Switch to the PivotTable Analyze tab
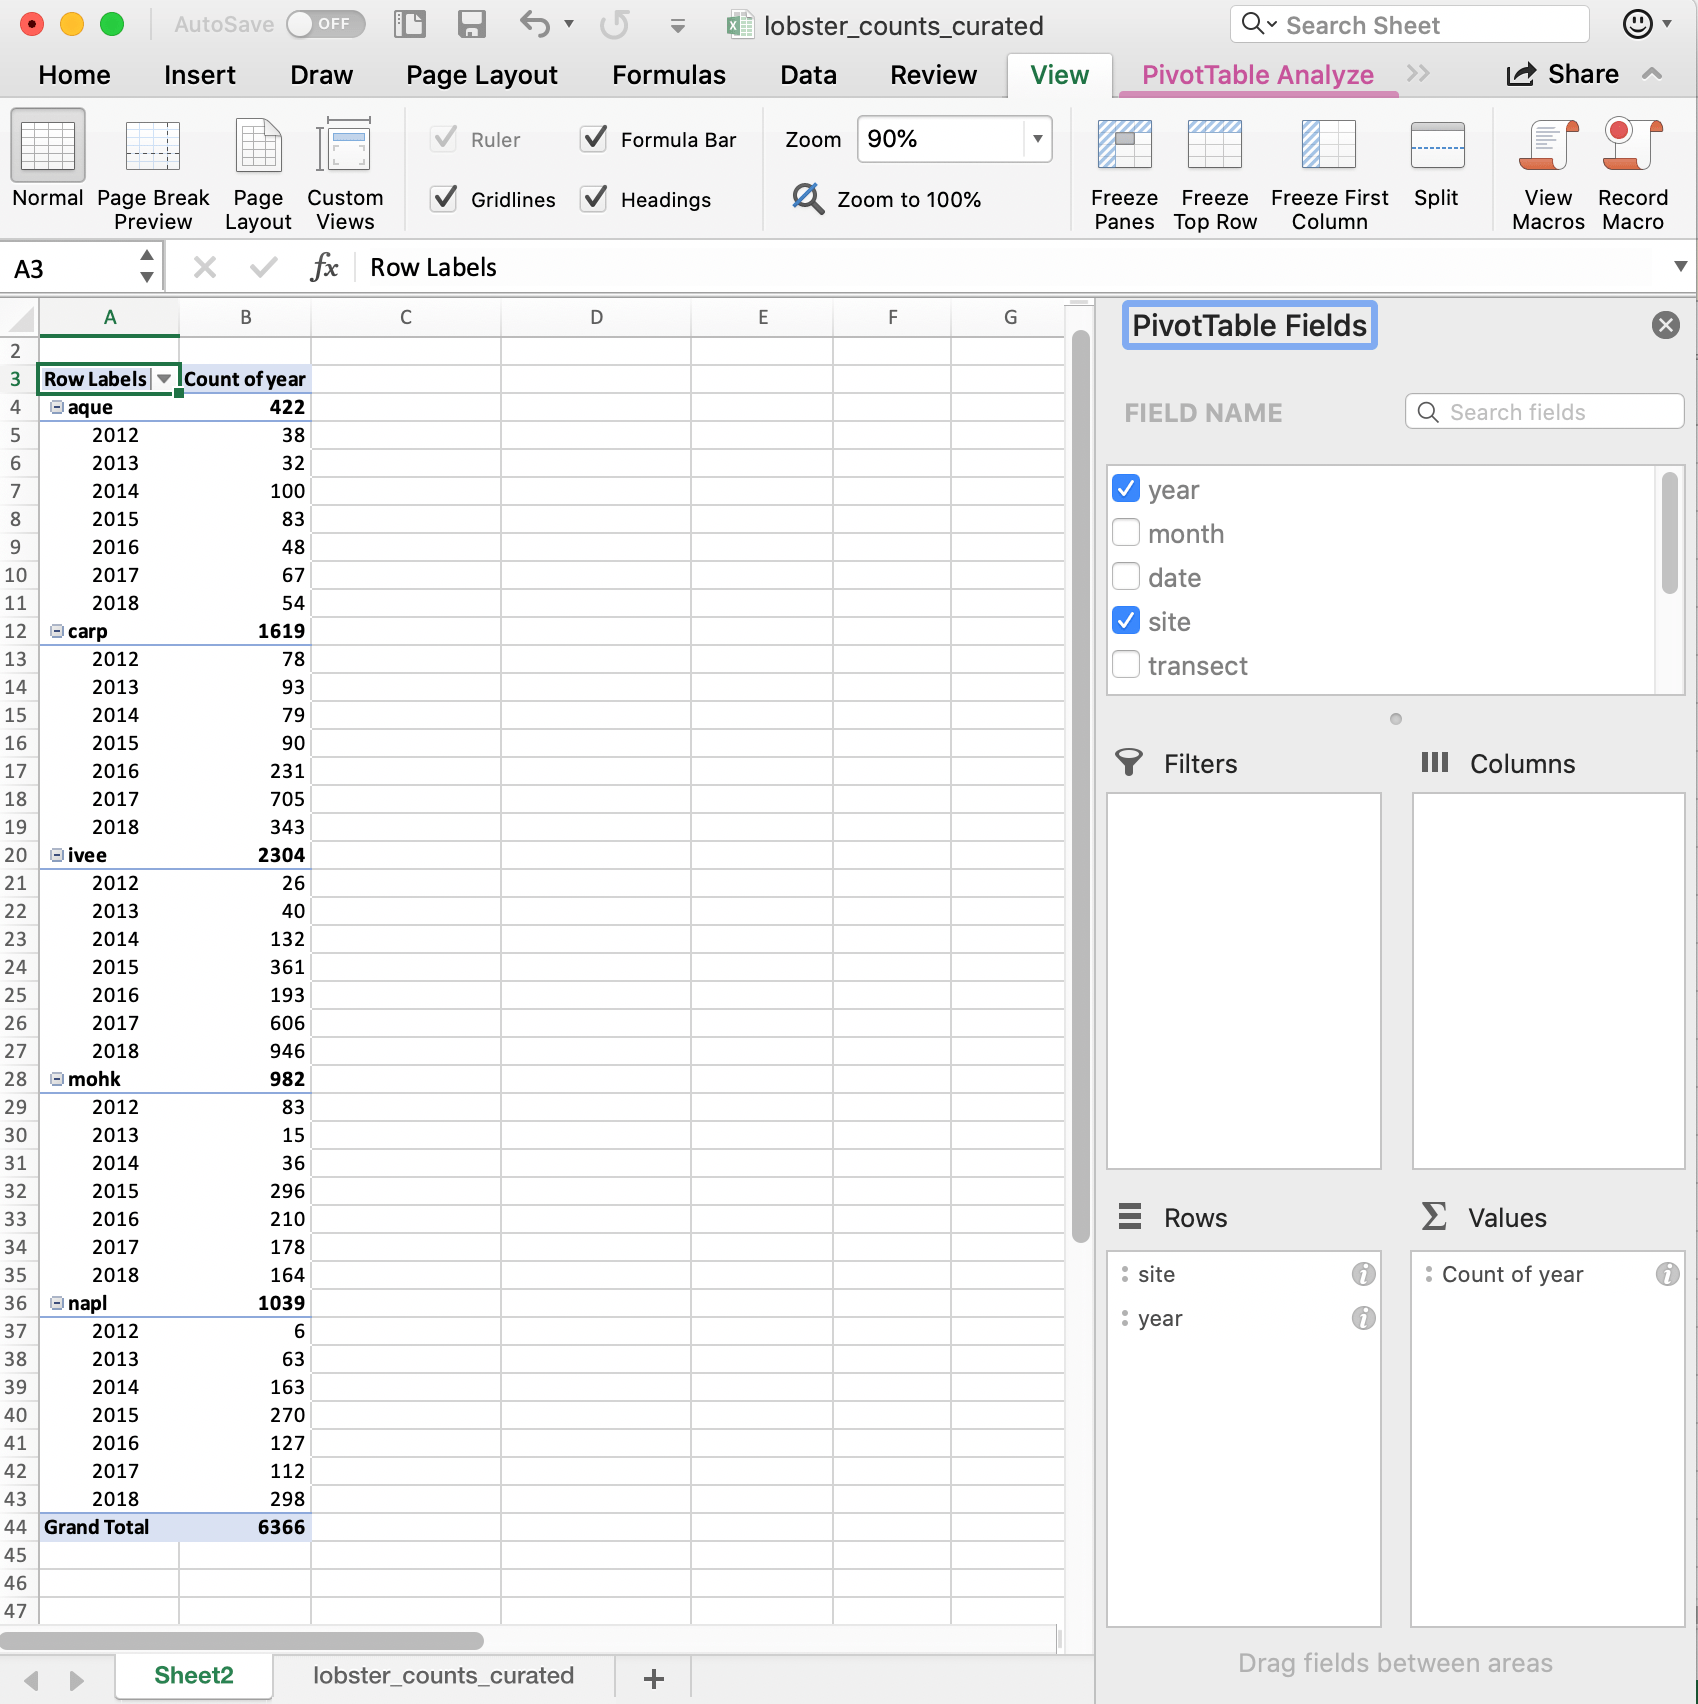This screenshot has height=1704, width=1698. 1258,74
